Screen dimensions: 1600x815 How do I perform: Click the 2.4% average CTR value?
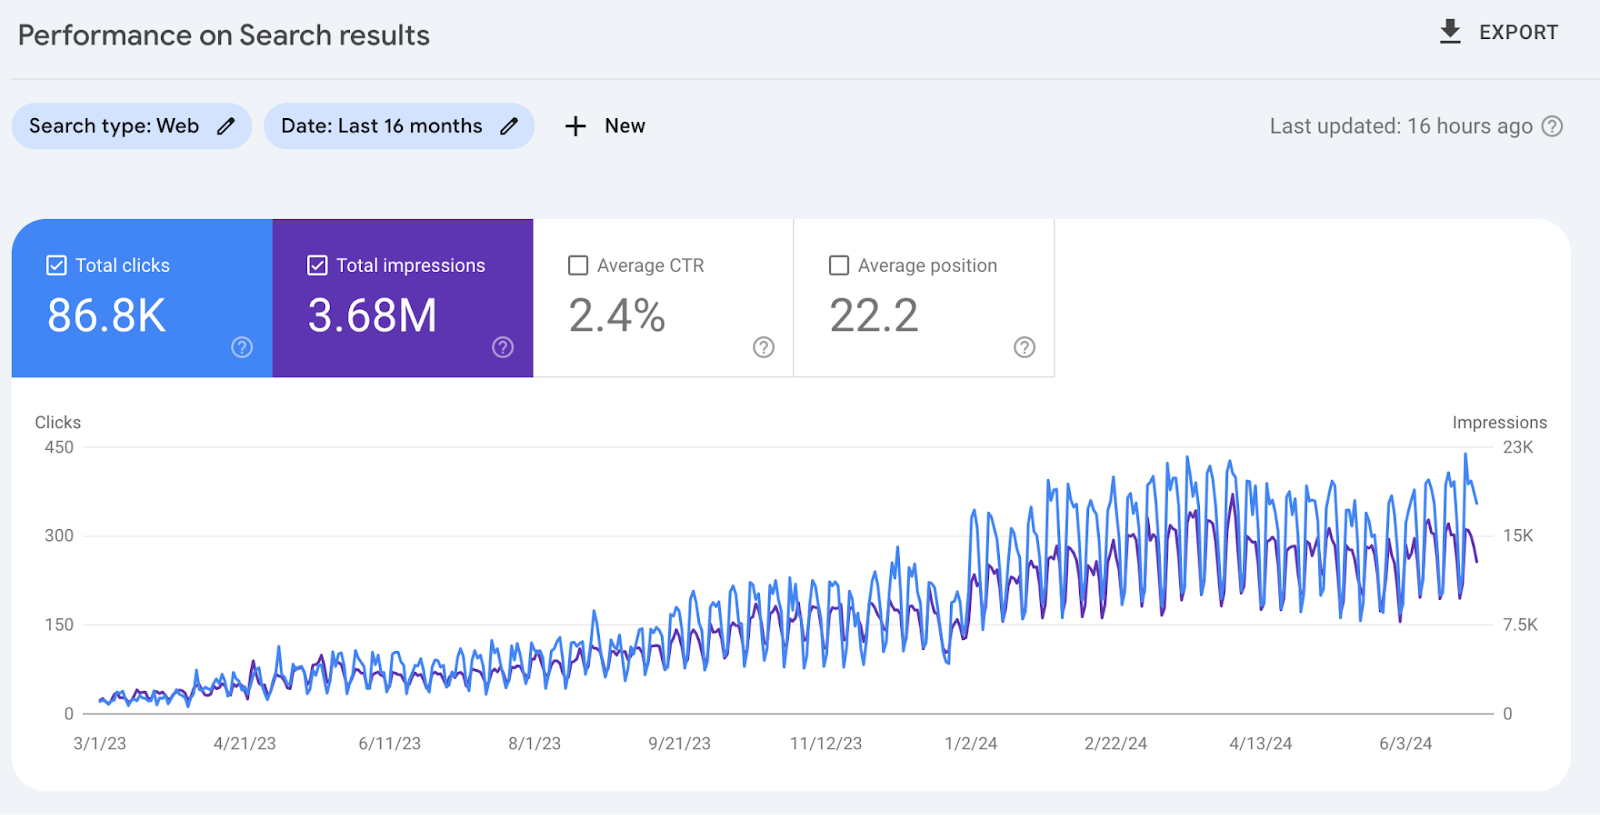[x=617, y=316]
